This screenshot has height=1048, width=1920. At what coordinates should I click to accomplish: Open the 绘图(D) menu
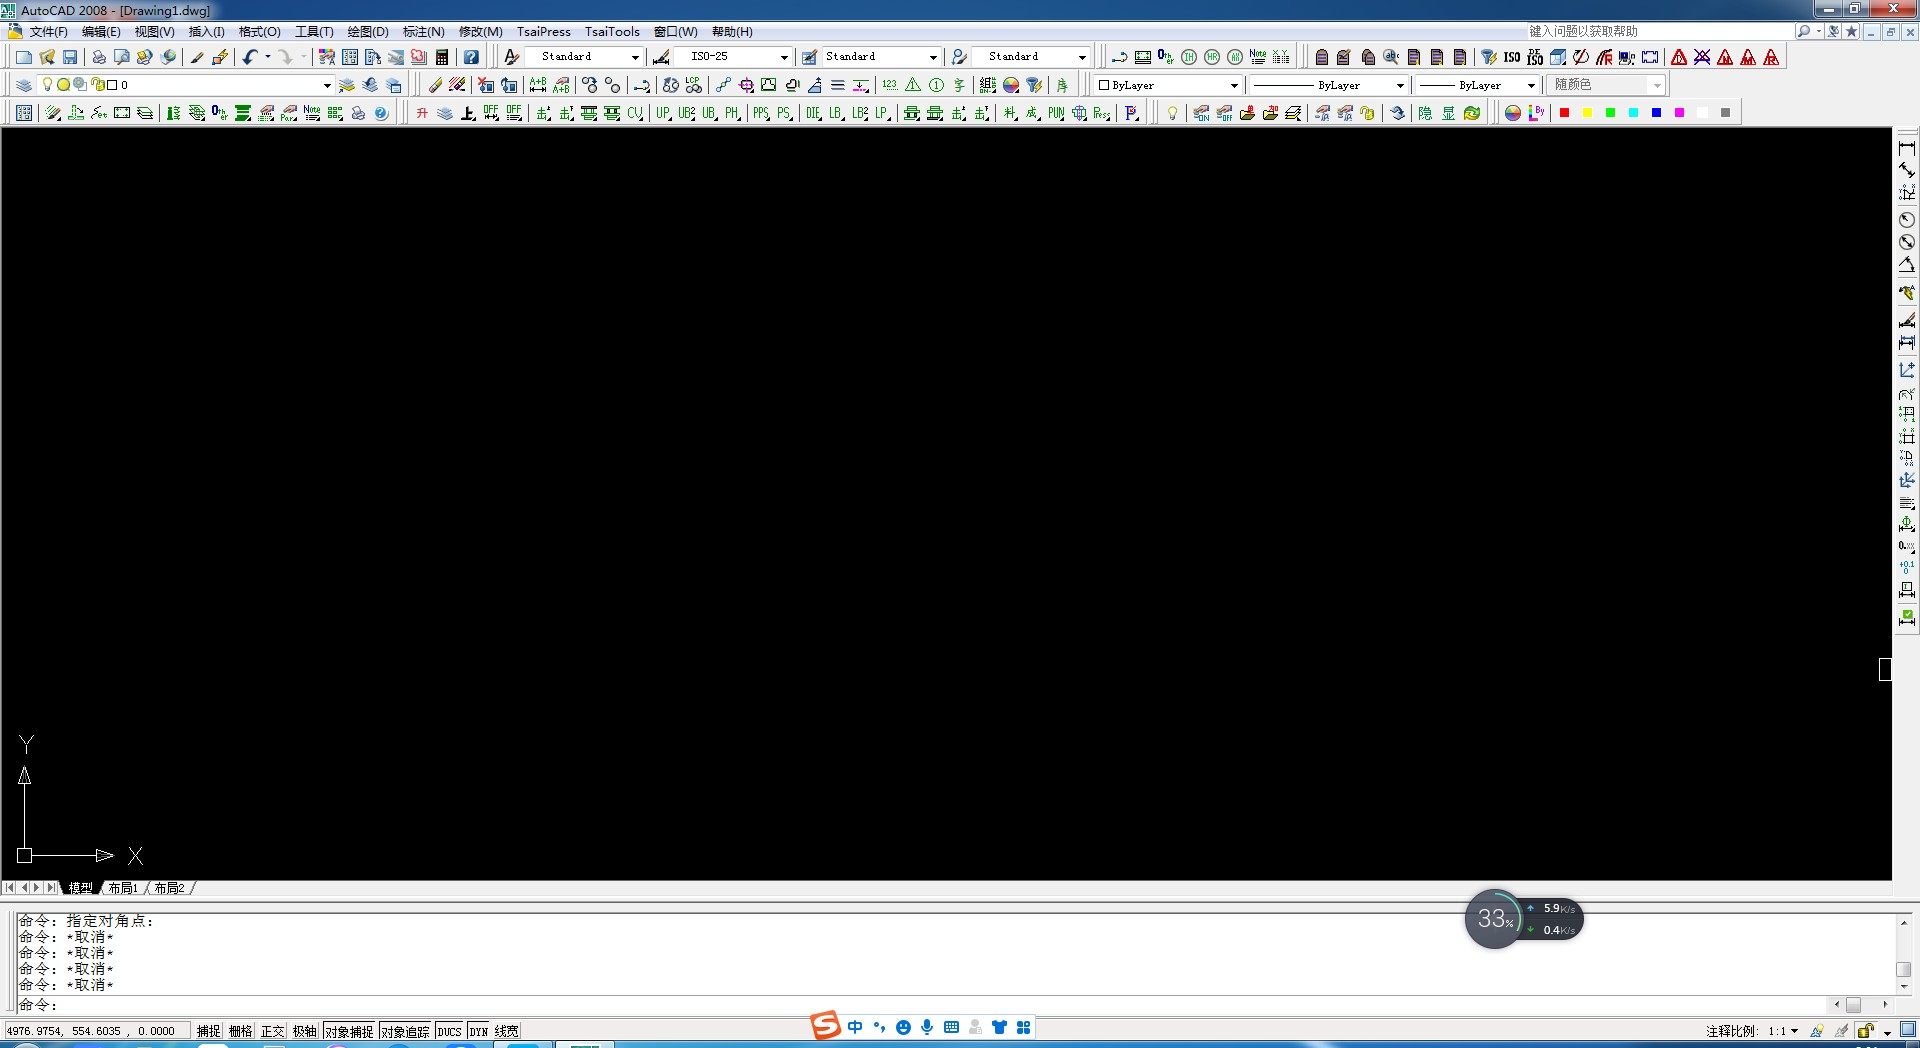pos(368,32)
